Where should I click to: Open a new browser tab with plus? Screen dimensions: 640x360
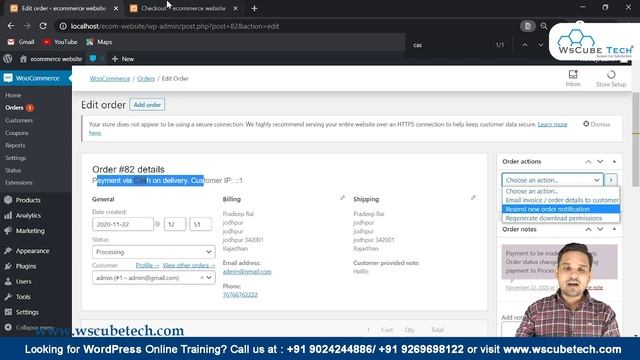254,8
